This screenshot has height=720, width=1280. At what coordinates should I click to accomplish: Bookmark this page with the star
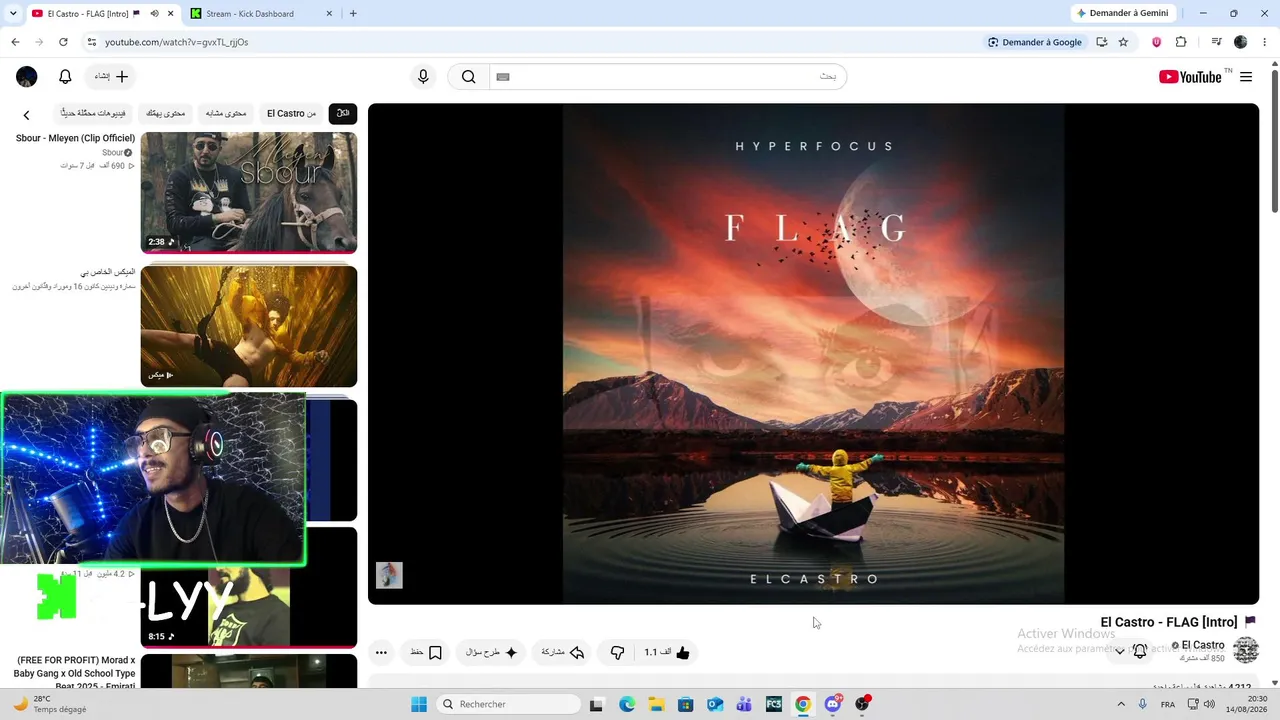click(x=1123, y=42)
